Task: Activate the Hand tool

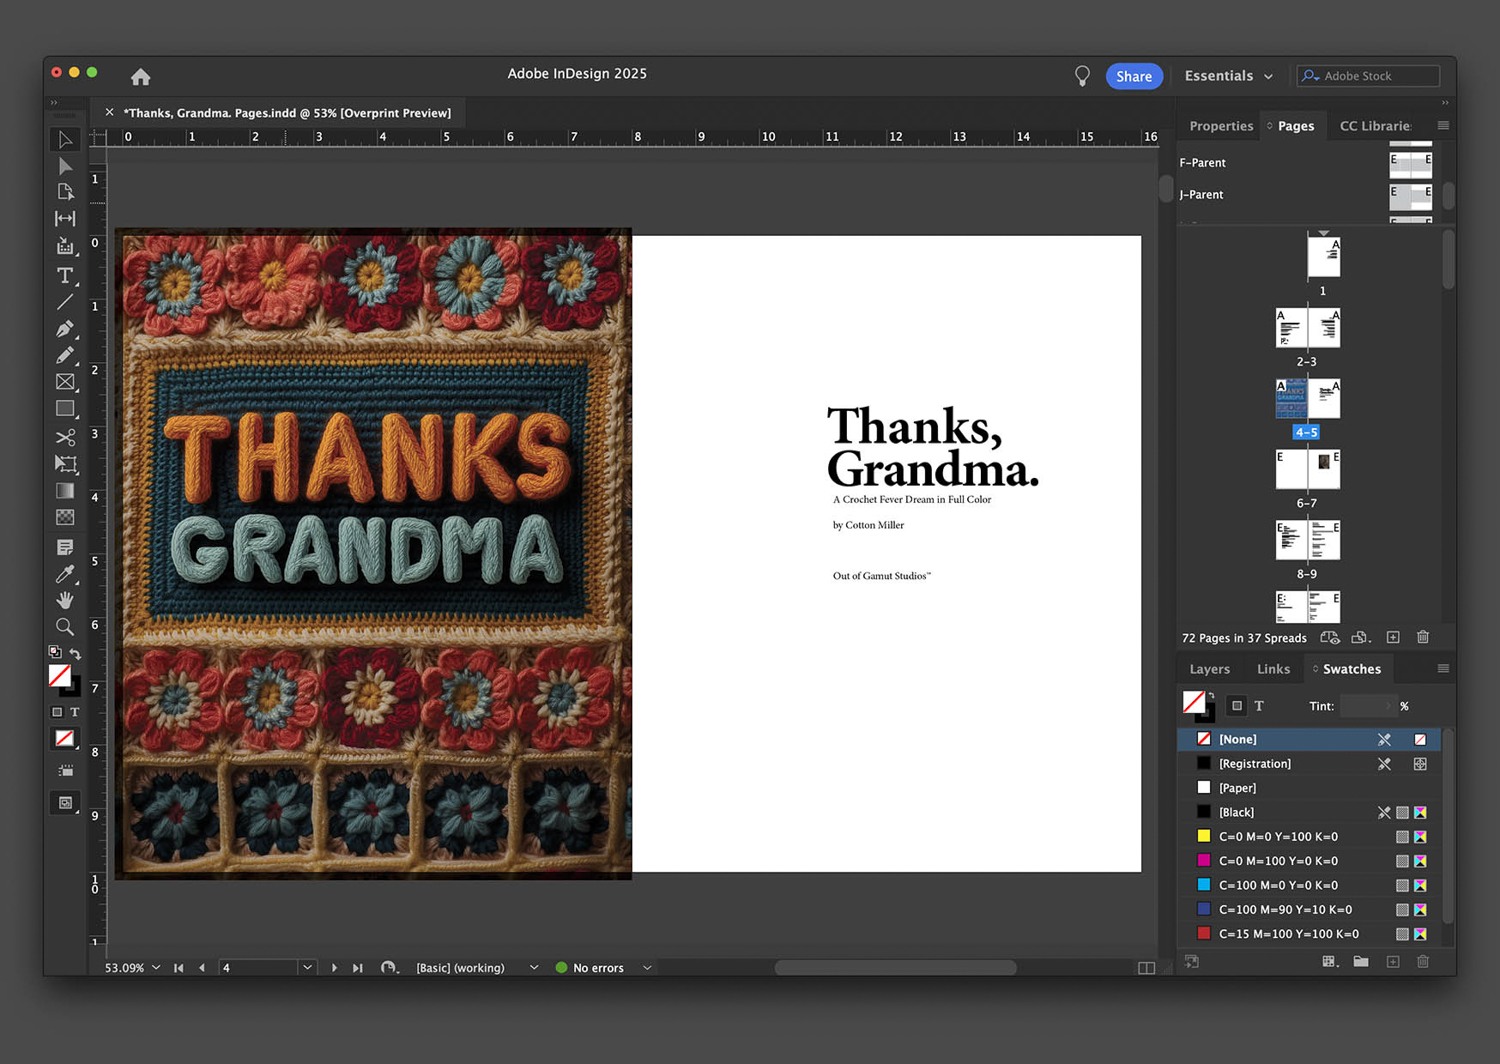Action: point(65,600)
